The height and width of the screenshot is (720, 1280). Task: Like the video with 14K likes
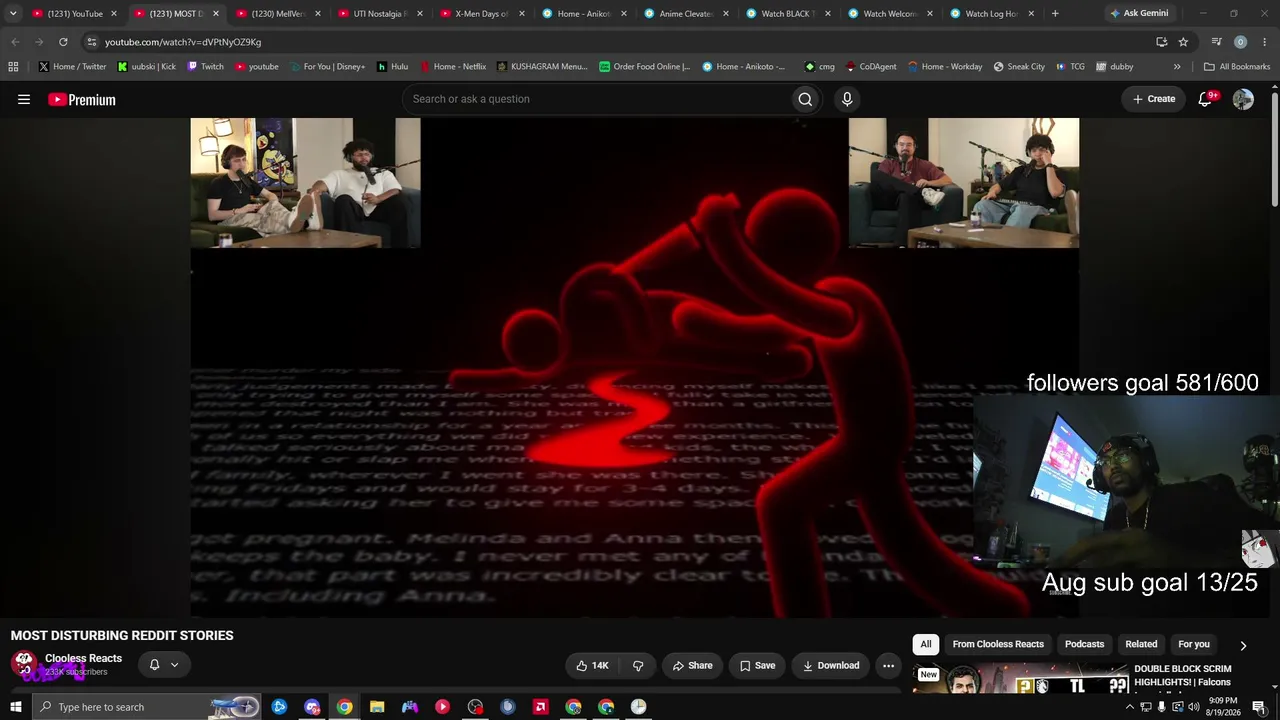592,665
